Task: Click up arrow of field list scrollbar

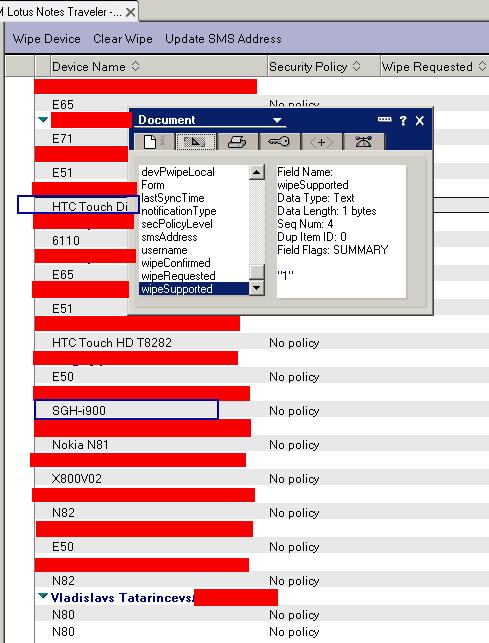Action: (257, 172)
